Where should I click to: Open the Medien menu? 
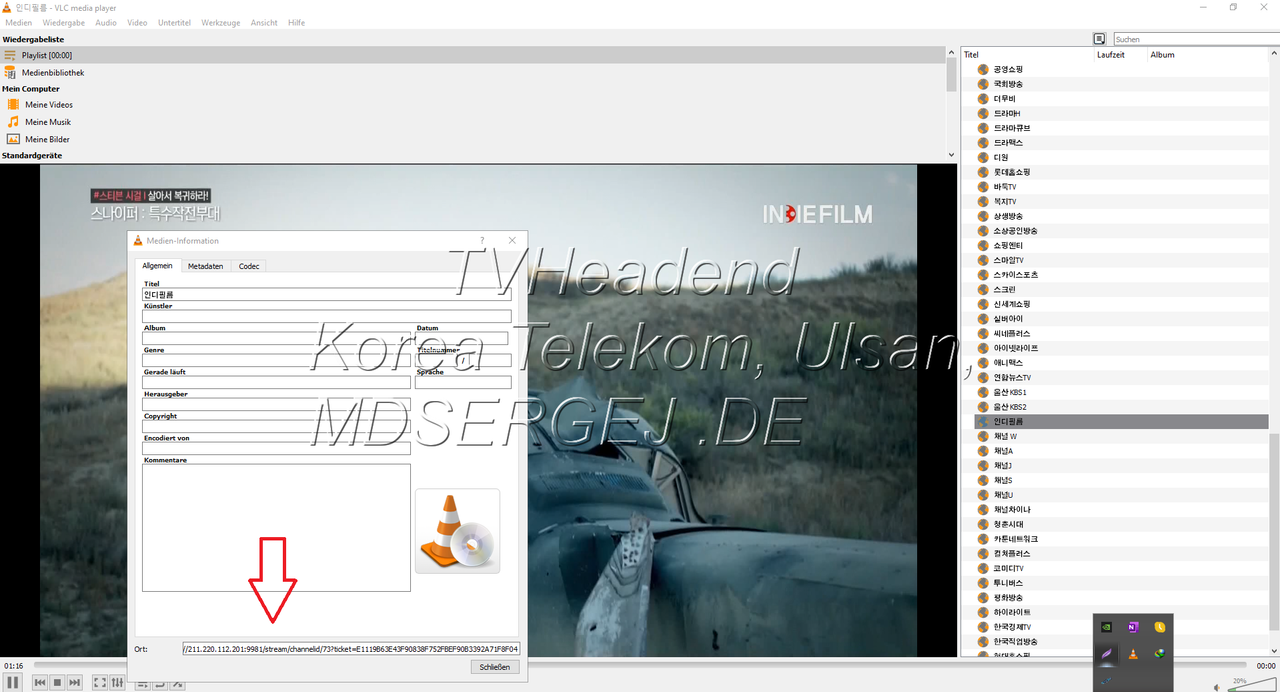pos(19,22)
